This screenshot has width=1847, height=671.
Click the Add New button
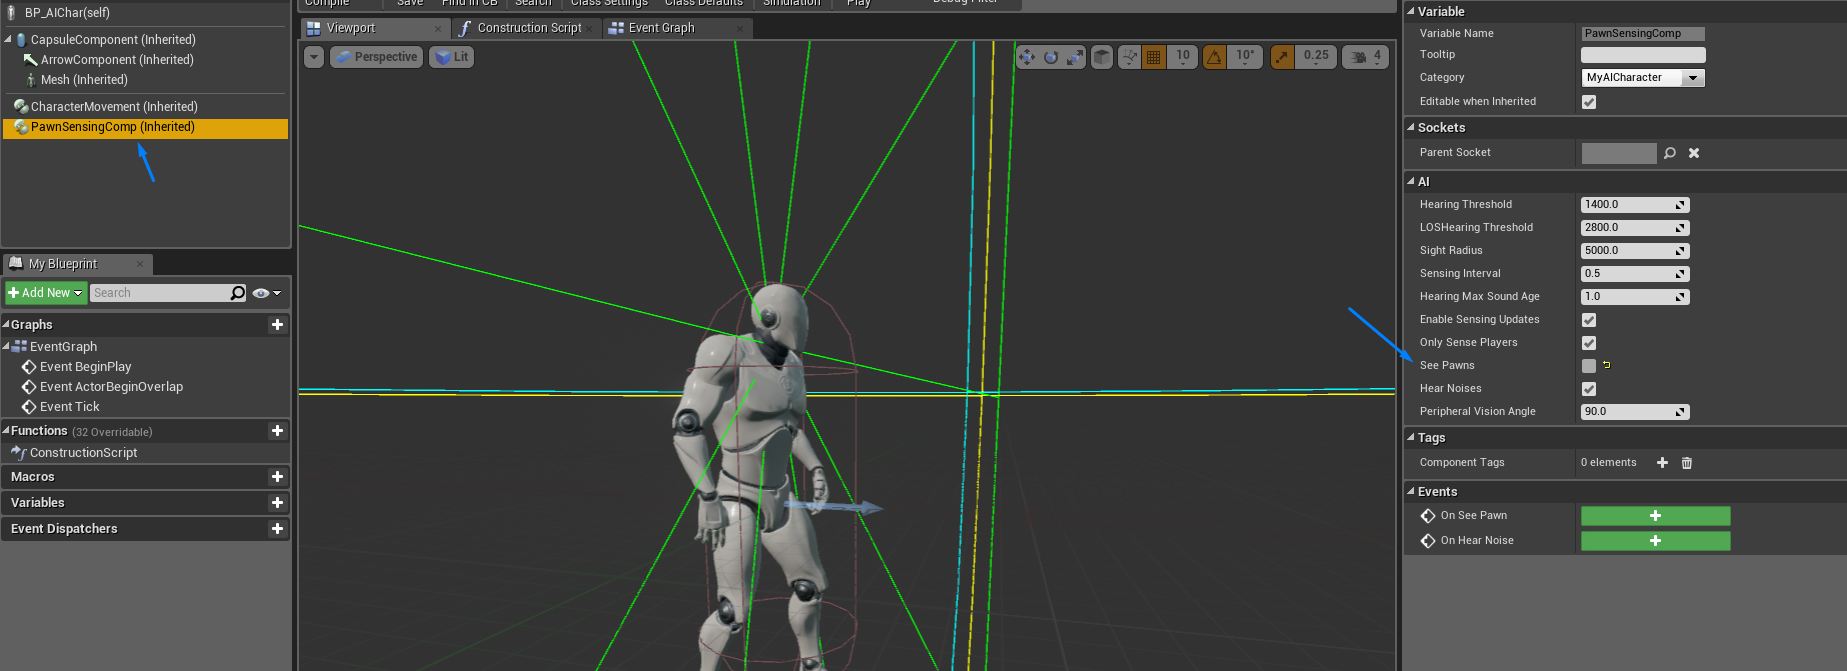[45, 293]
